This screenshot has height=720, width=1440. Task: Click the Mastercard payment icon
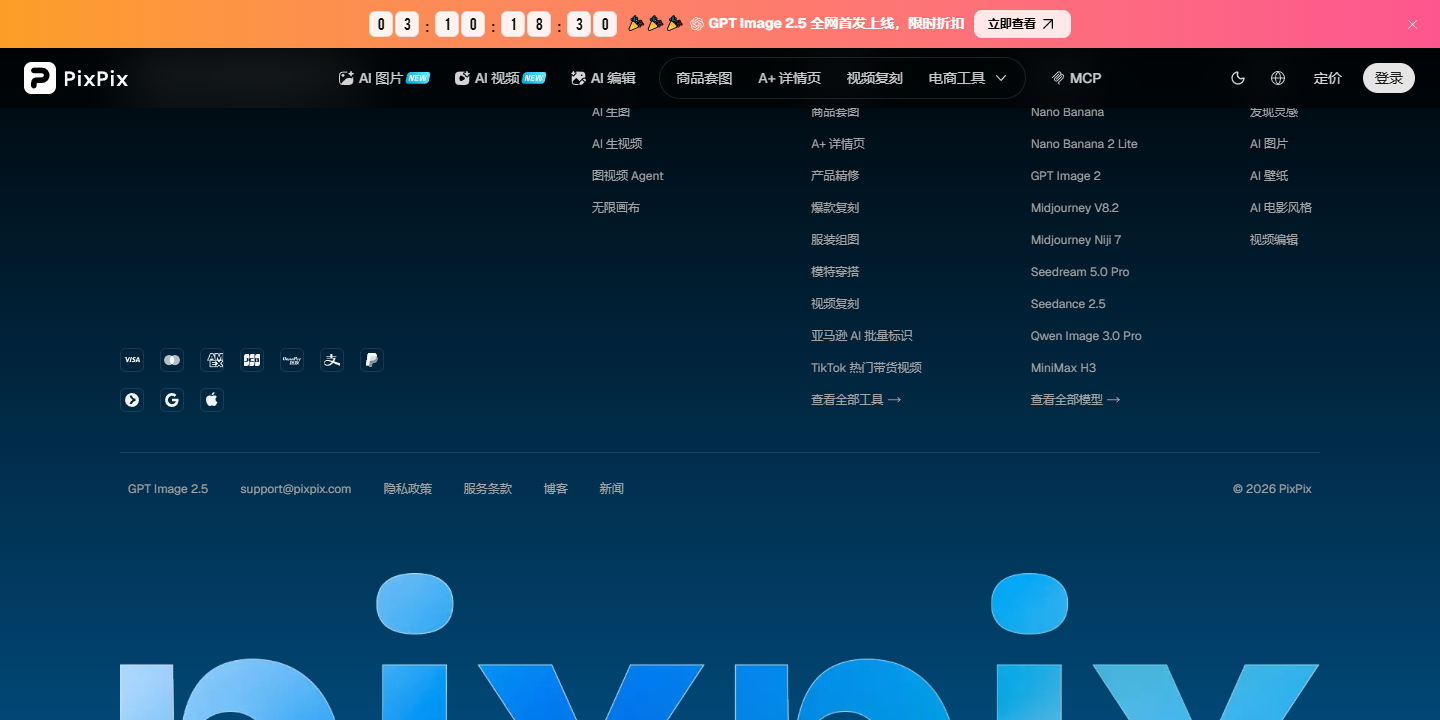click(x=172, y=360)
